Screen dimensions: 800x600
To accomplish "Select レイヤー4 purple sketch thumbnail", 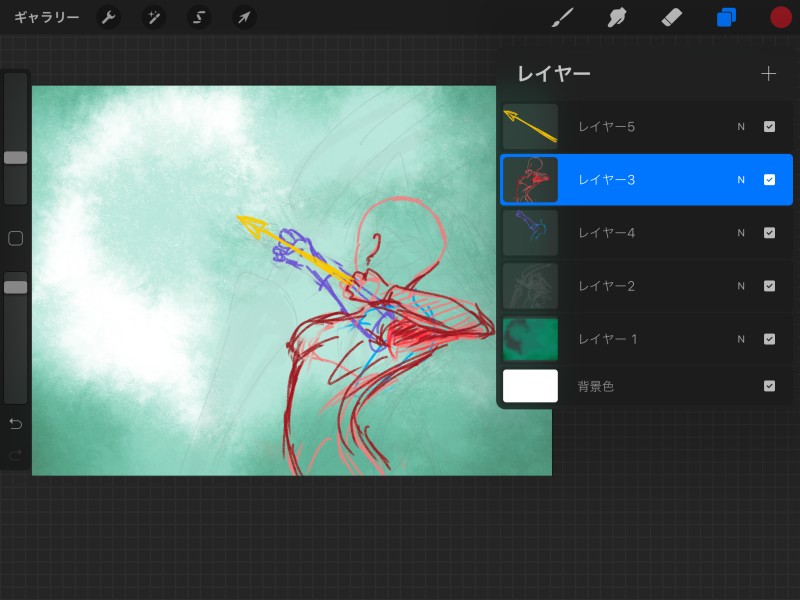I will pos(530,233).
